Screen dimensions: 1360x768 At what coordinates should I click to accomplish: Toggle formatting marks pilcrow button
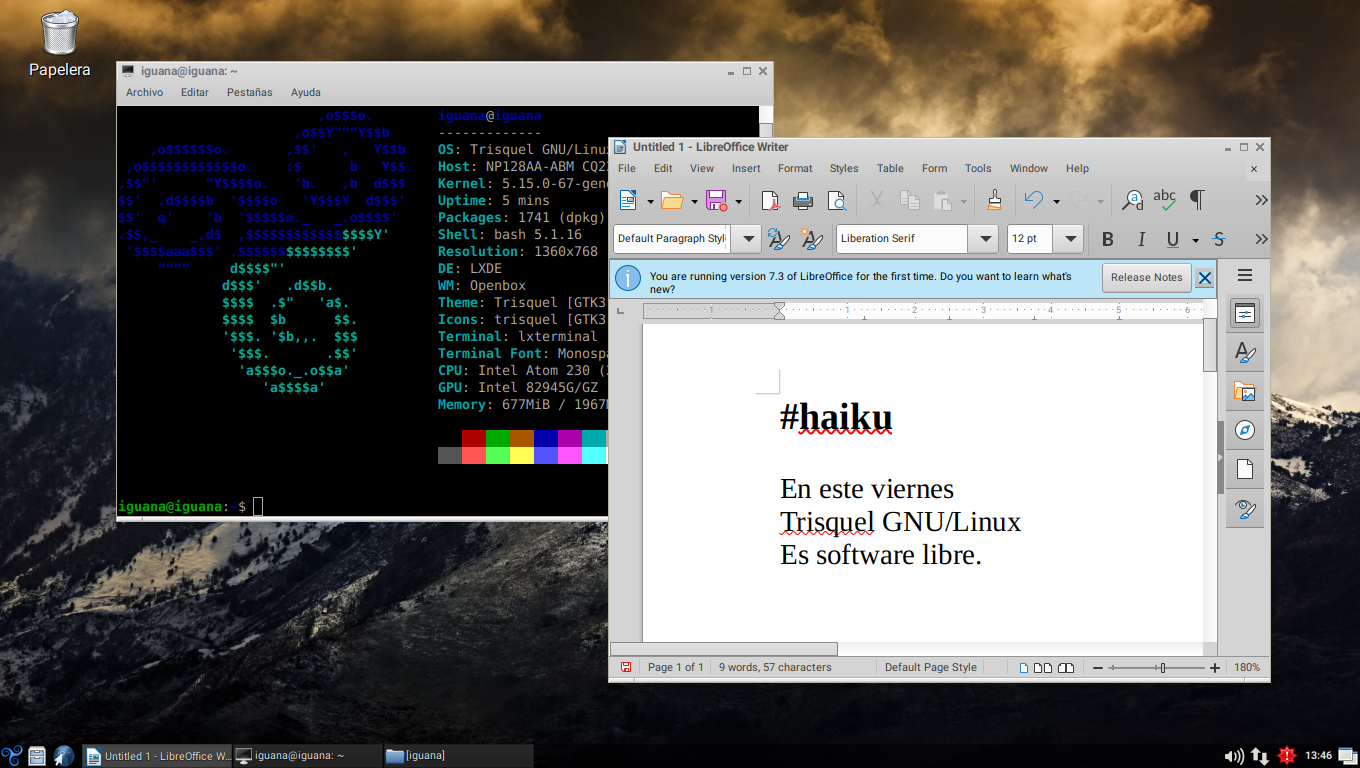tap(1197, 201)
